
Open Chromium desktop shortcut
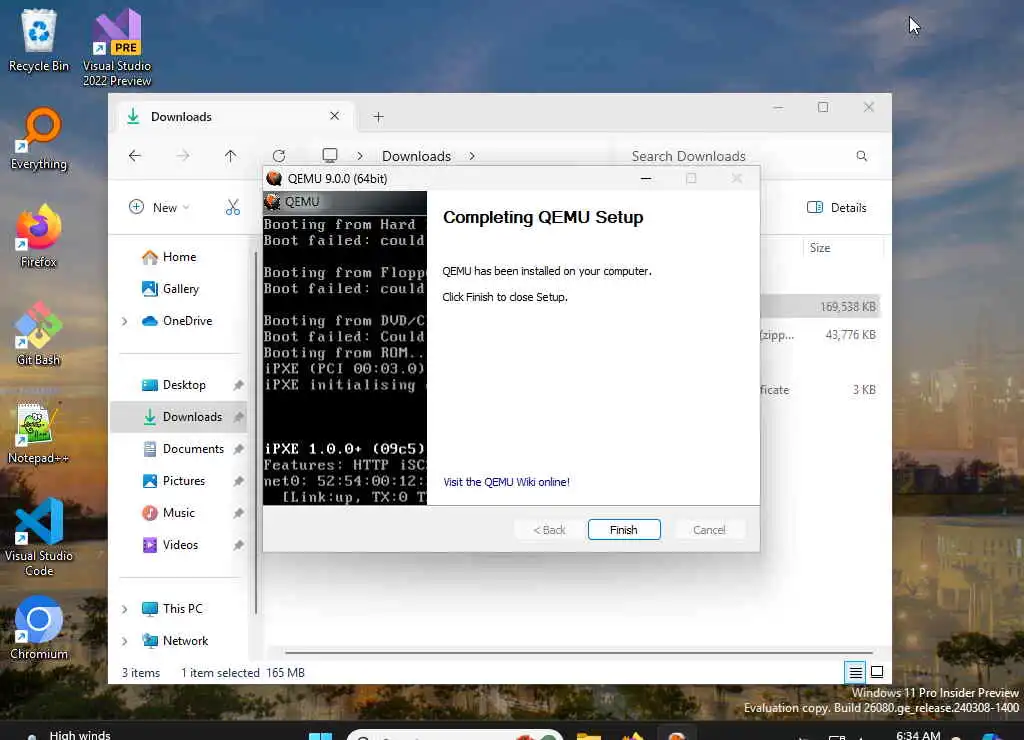(39, 628)
